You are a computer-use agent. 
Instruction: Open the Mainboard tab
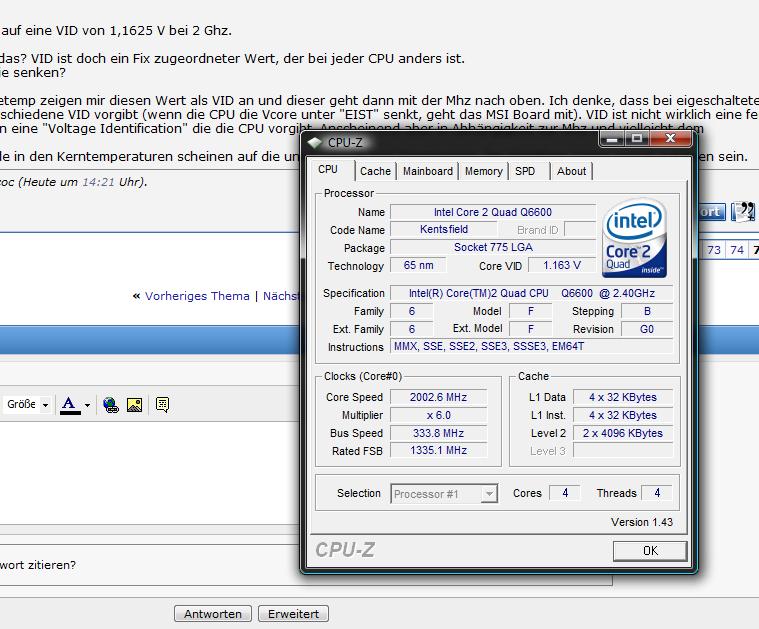(x=428, y=171)
